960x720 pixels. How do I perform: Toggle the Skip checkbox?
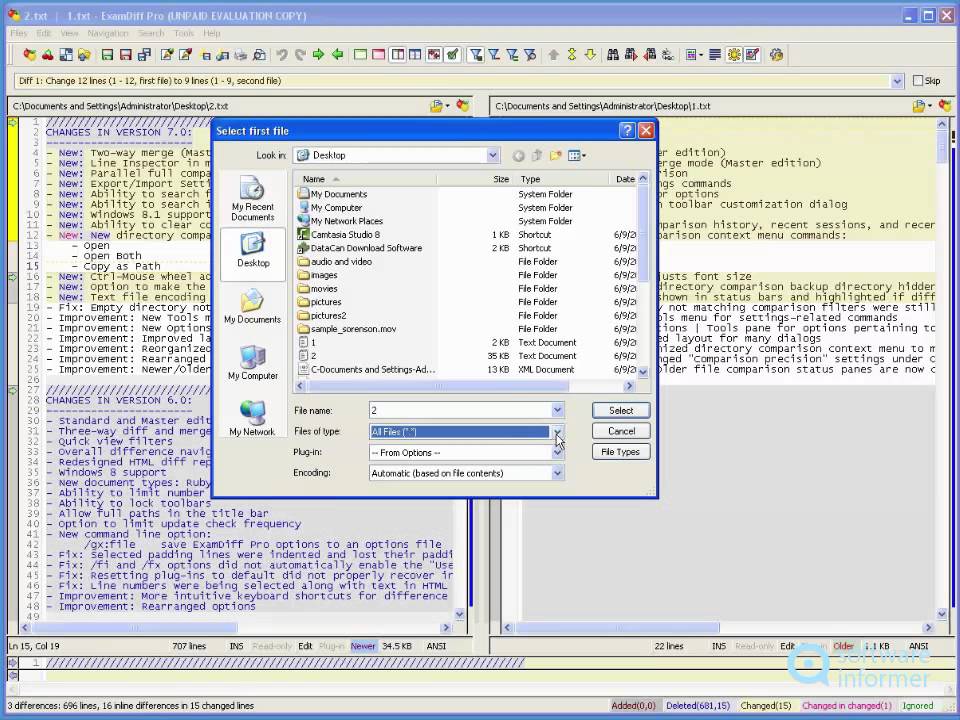click(x=918, y=81)
